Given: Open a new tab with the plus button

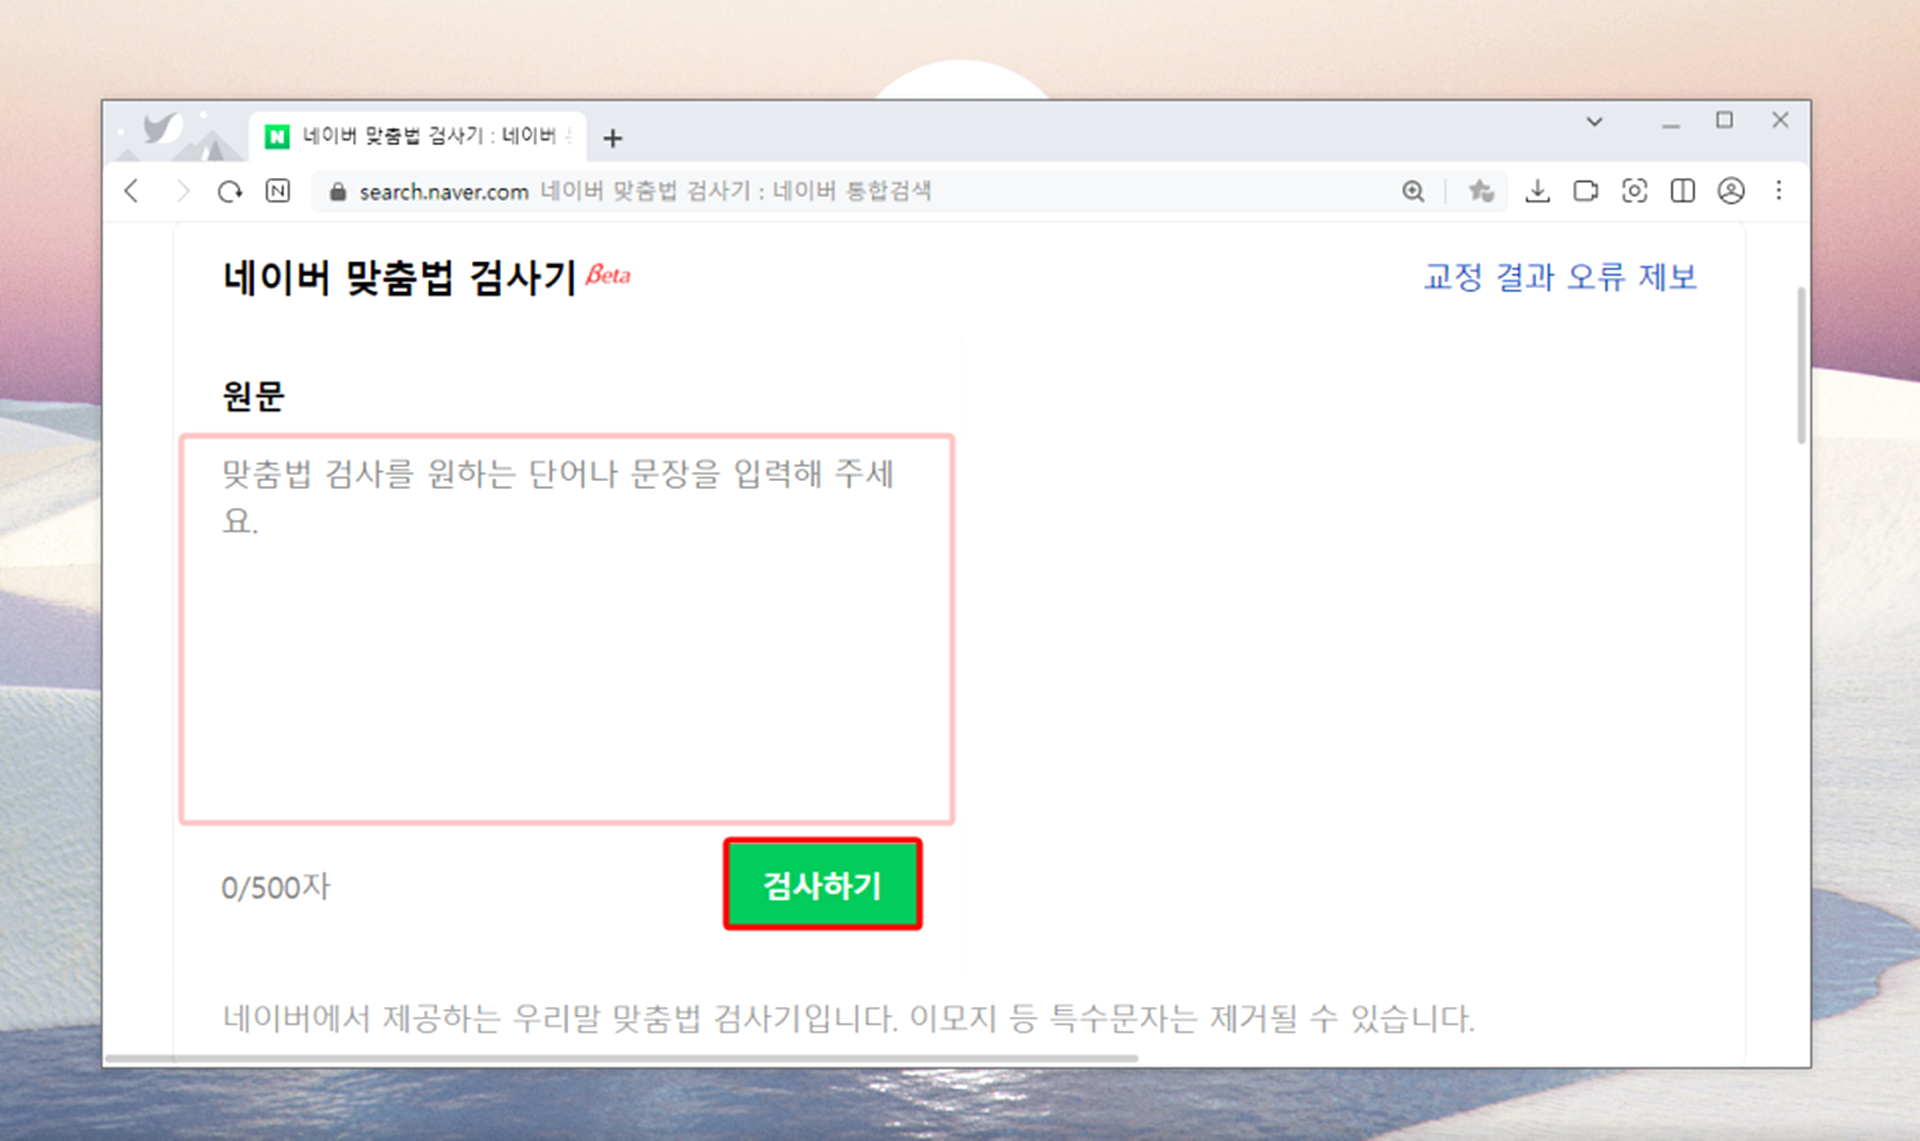Looking at the screenshot, I should point(613,138).
